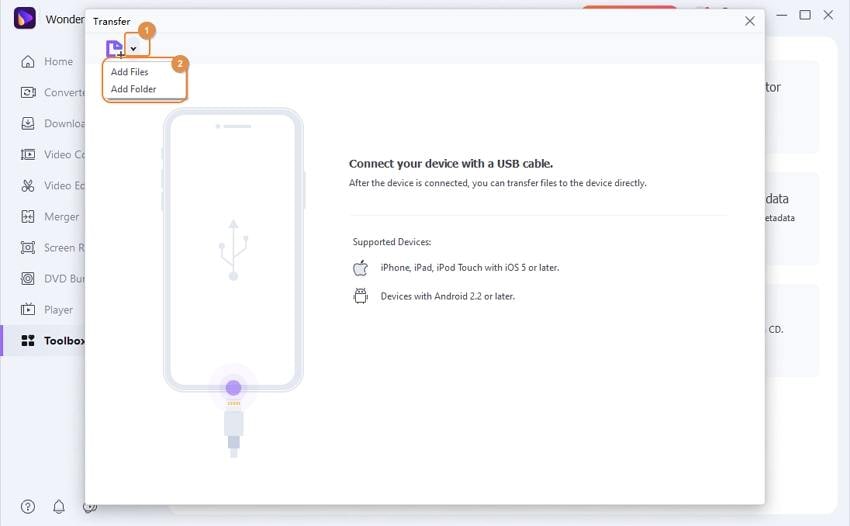Select the Video Compressor sidebar icon
The height and width of the screenshot is (526, 850).
28,155
